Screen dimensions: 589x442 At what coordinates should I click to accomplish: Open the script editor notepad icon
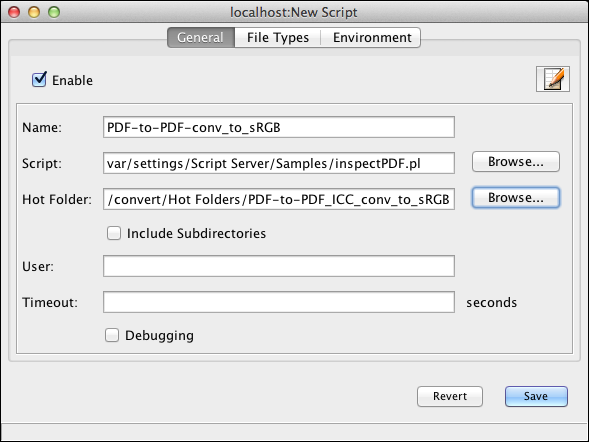(553, 79)
